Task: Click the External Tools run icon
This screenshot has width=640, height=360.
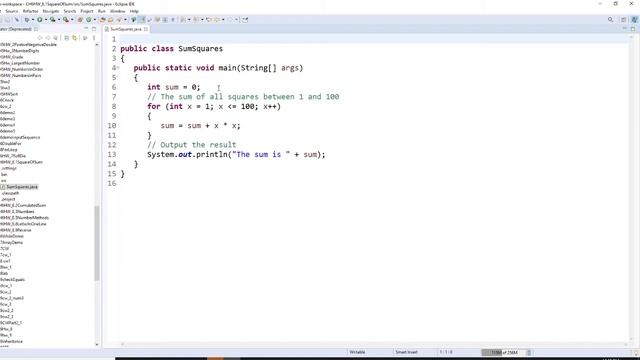Action: (x=66, y=20)
